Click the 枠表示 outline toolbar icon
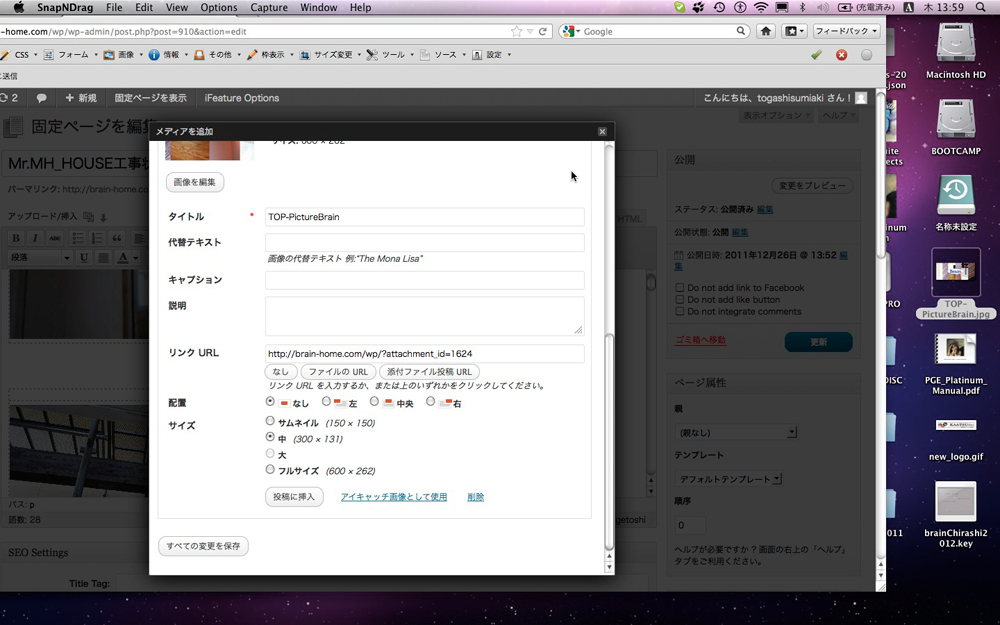 point(252,55)
